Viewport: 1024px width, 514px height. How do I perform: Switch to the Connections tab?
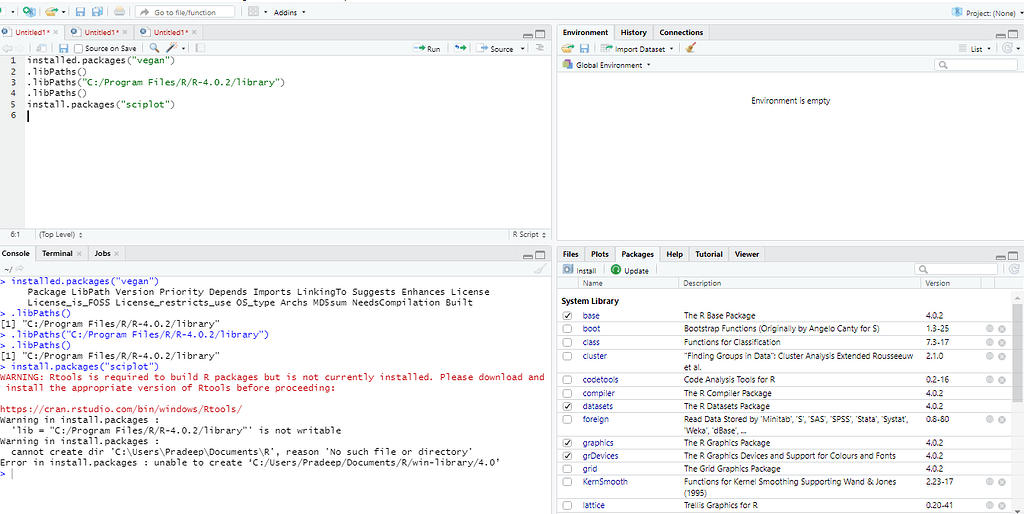coord(681,32)
